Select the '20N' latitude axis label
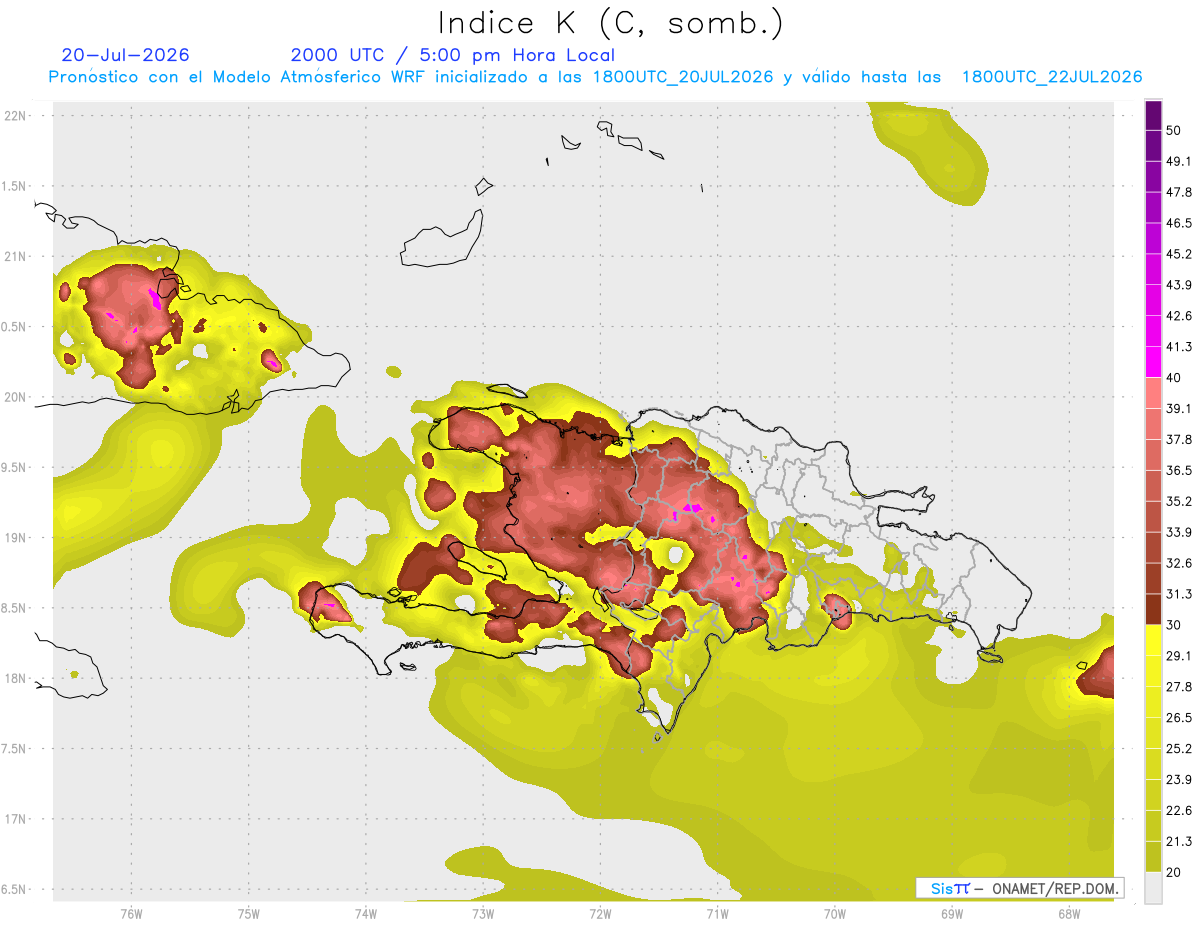The image size is (1200, 927). click(x=16, y=397)
